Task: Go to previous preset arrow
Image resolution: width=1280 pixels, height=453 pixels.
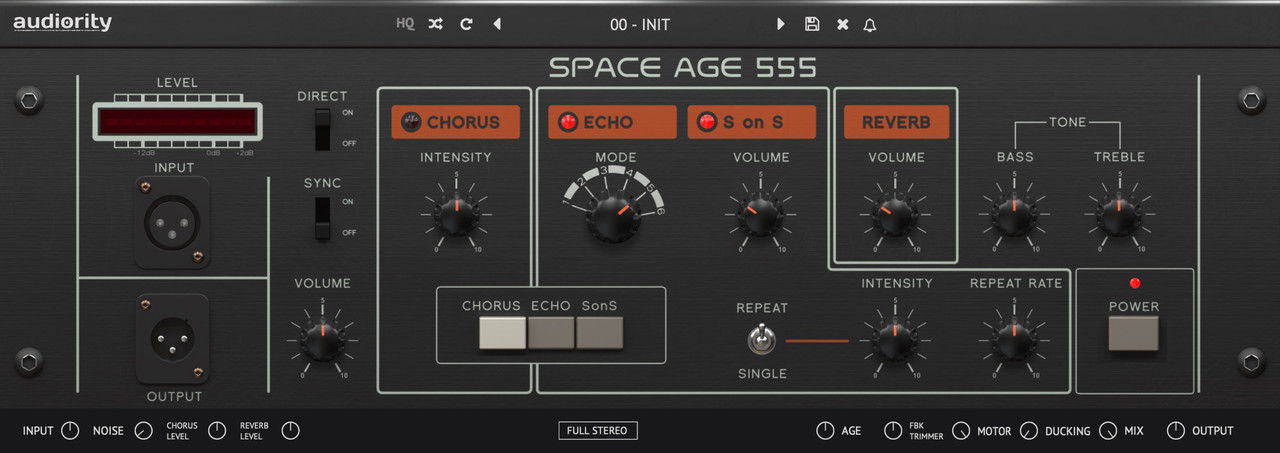Action: tap(497, 24)
